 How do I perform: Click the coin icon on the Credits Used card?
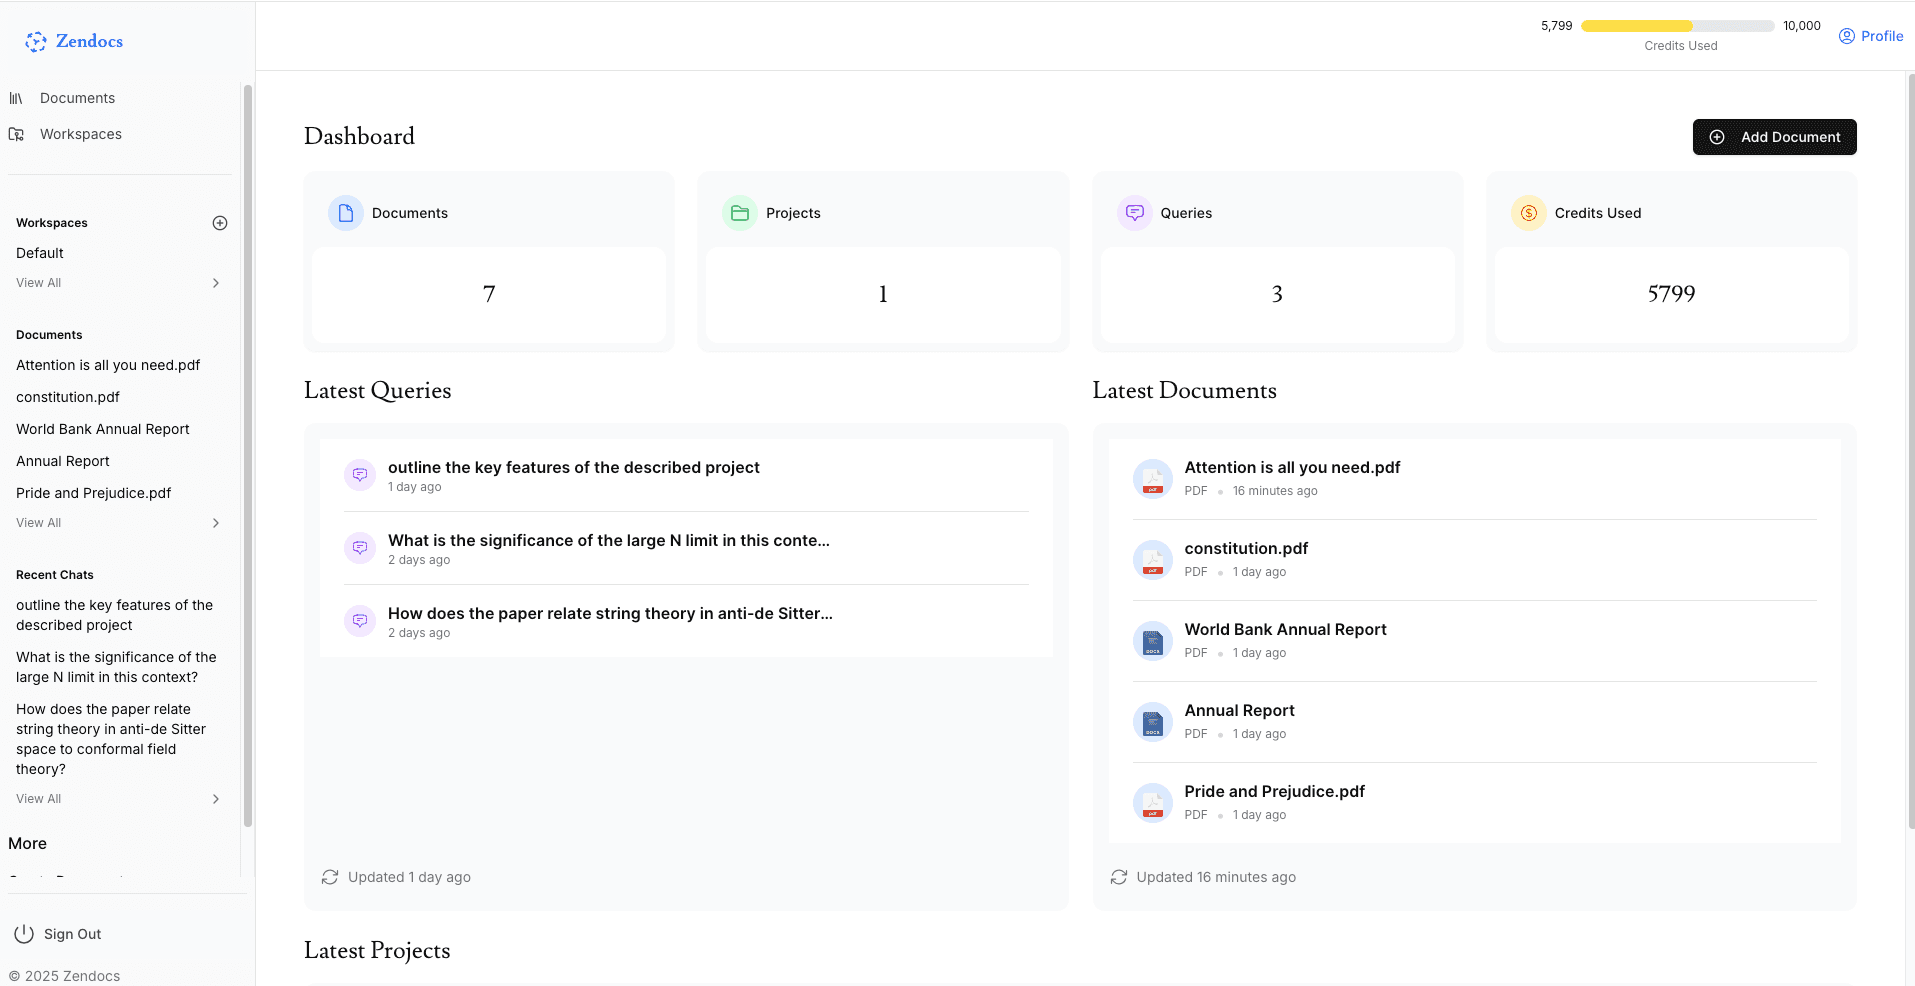(x=1528, y=213)
